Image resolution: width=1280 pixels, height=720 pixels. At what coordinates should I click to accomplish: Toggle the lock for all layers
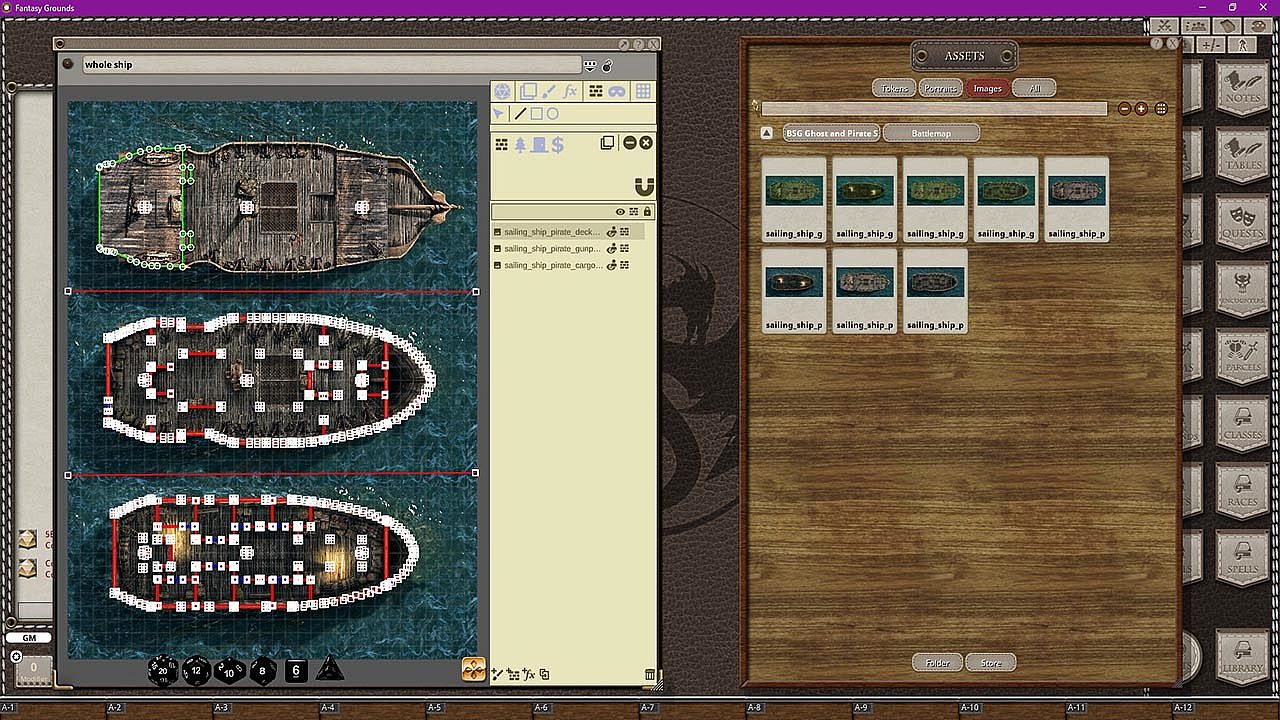pyautogui.click(x=647, y=212)
